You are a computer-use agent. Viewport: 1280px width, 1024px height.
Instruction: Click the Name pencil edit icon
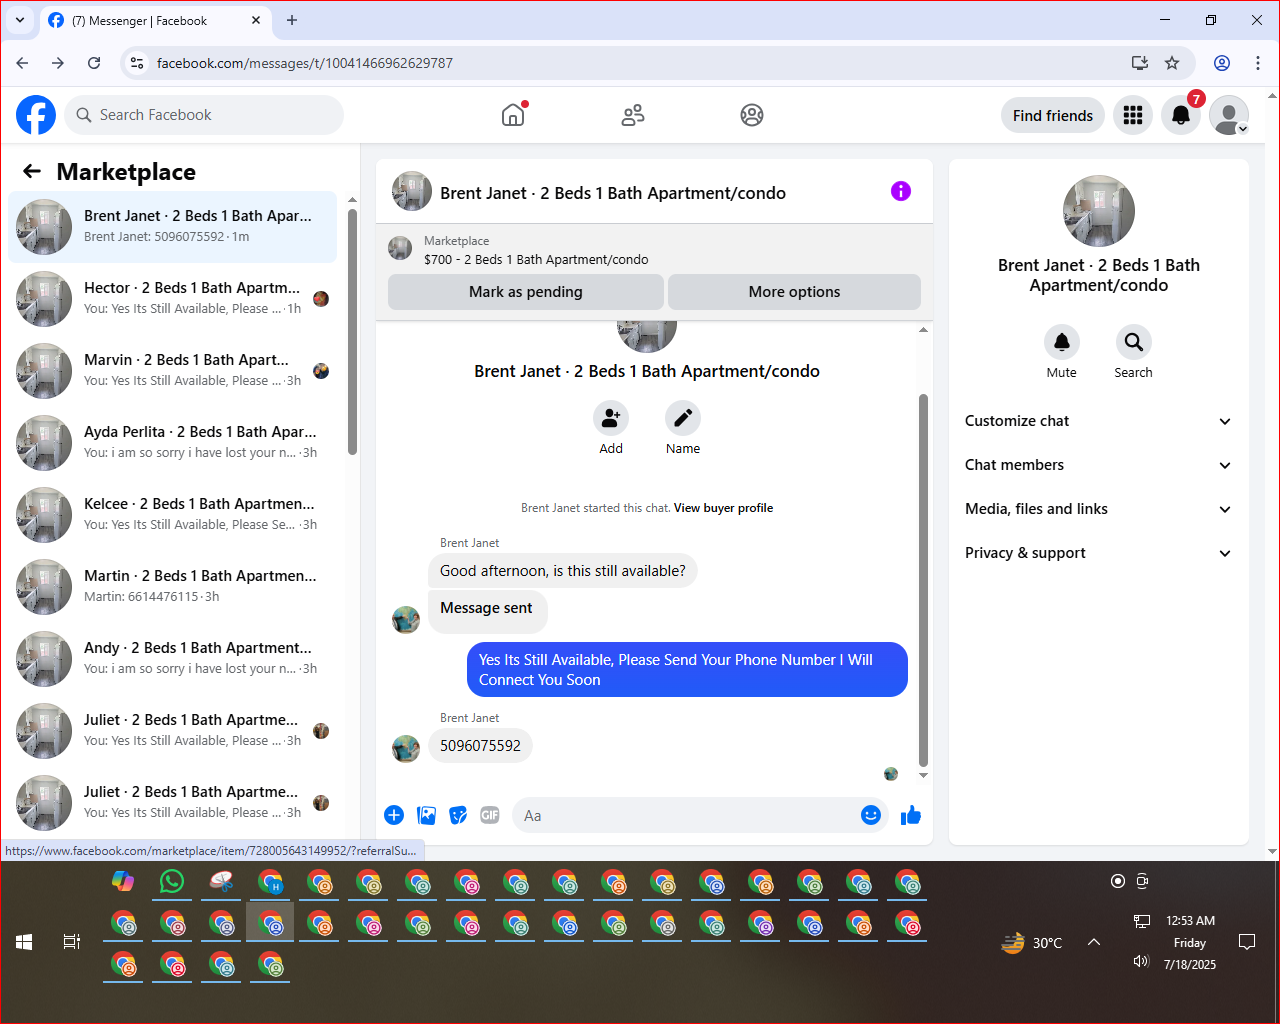[x=683, y=418]
